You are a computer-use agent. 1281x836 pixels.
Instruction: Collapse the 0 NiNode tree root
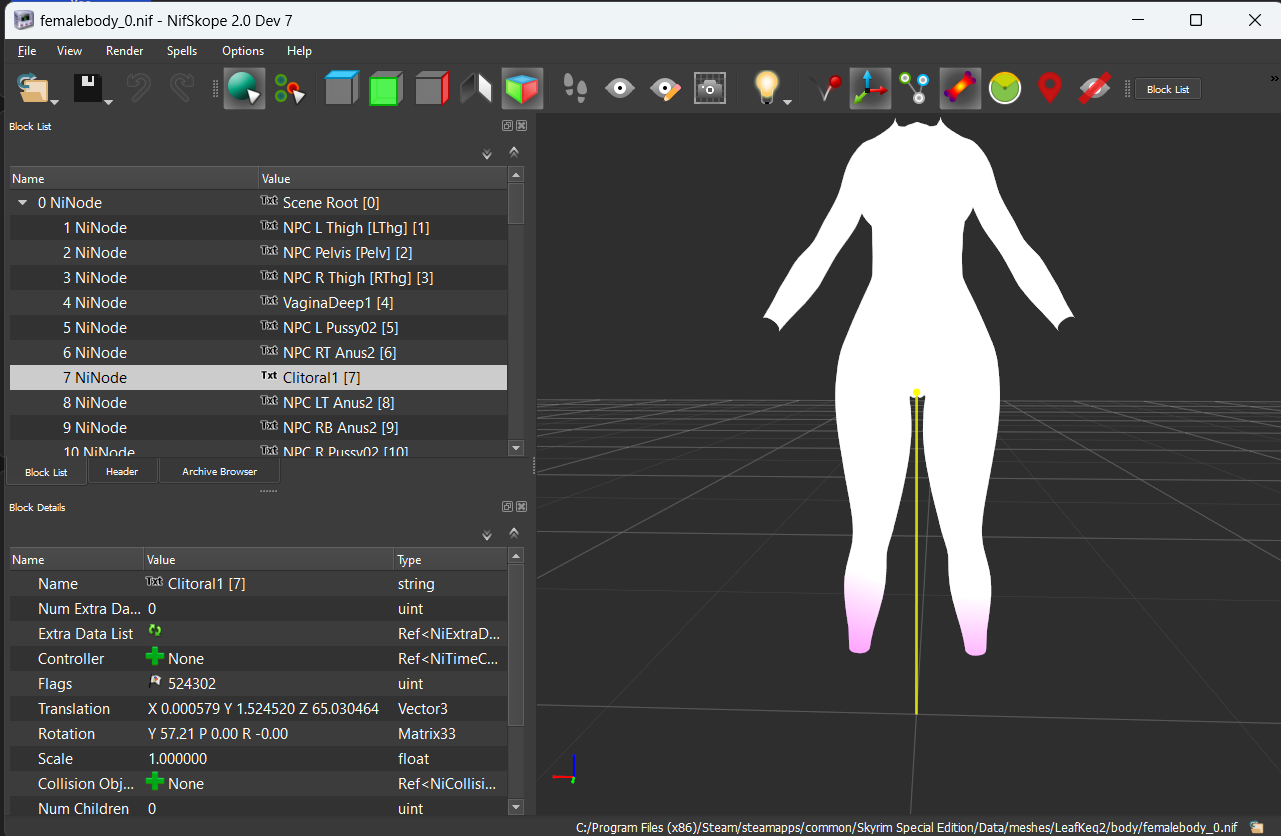[23, 202]
